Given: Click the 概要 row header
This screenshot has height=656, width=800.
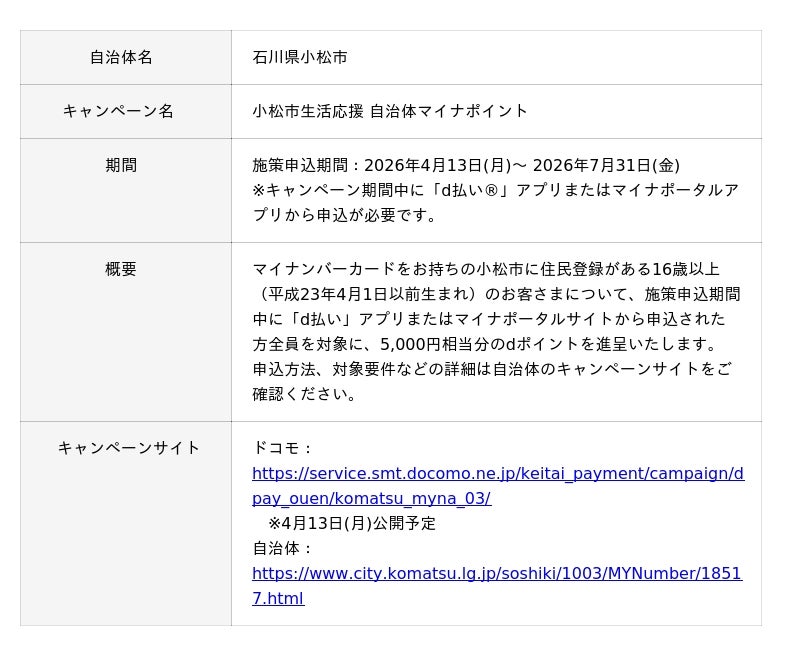Looking at the screenshot, I should click(121, 269).
